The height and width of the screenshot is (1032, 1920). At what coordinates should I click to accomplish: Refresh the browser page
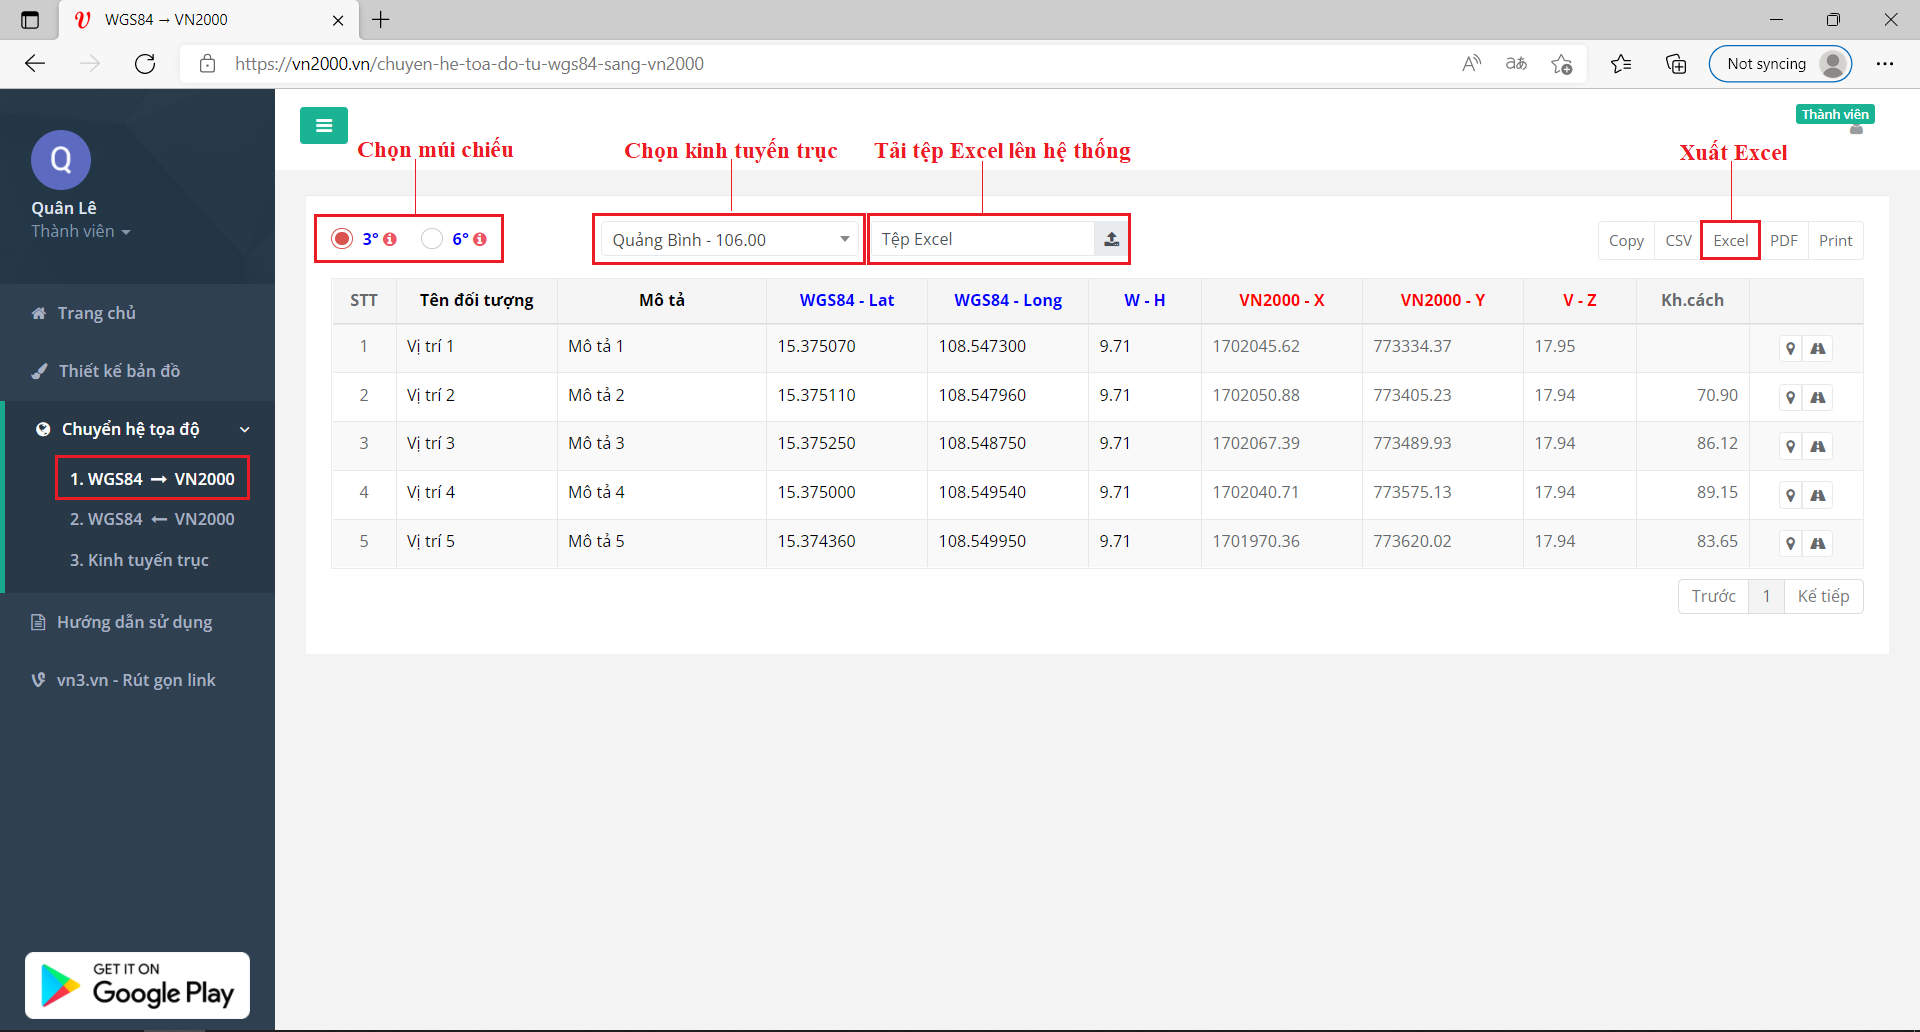point(145,64)
